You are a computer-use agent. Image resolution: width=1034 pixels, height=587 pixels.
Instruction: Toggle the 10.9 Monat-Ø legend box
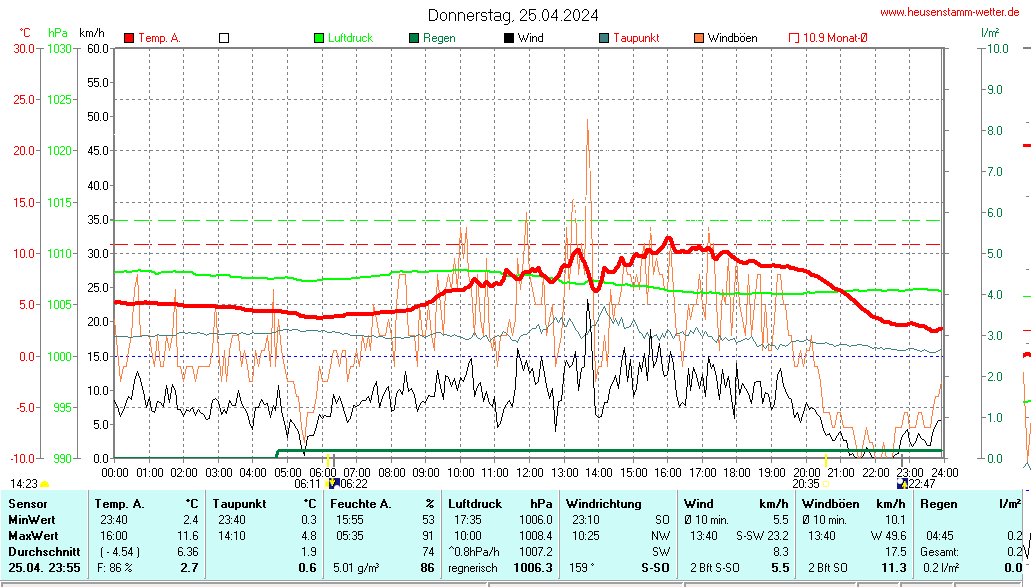pyautogui.click(x=794, y=38)
